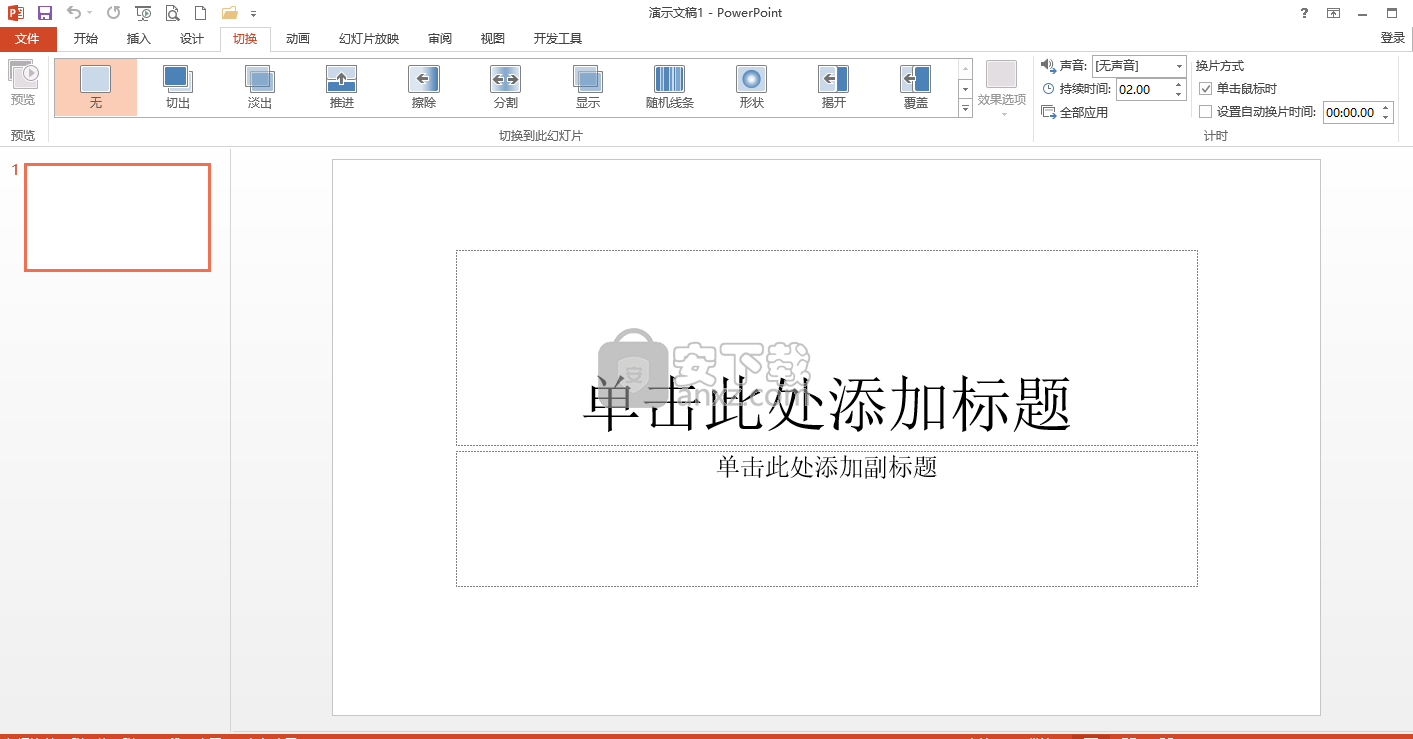Click 全部应用 to apply to all slides
The width and height of the screenshot is (1413, 739).
(1075, 112)
